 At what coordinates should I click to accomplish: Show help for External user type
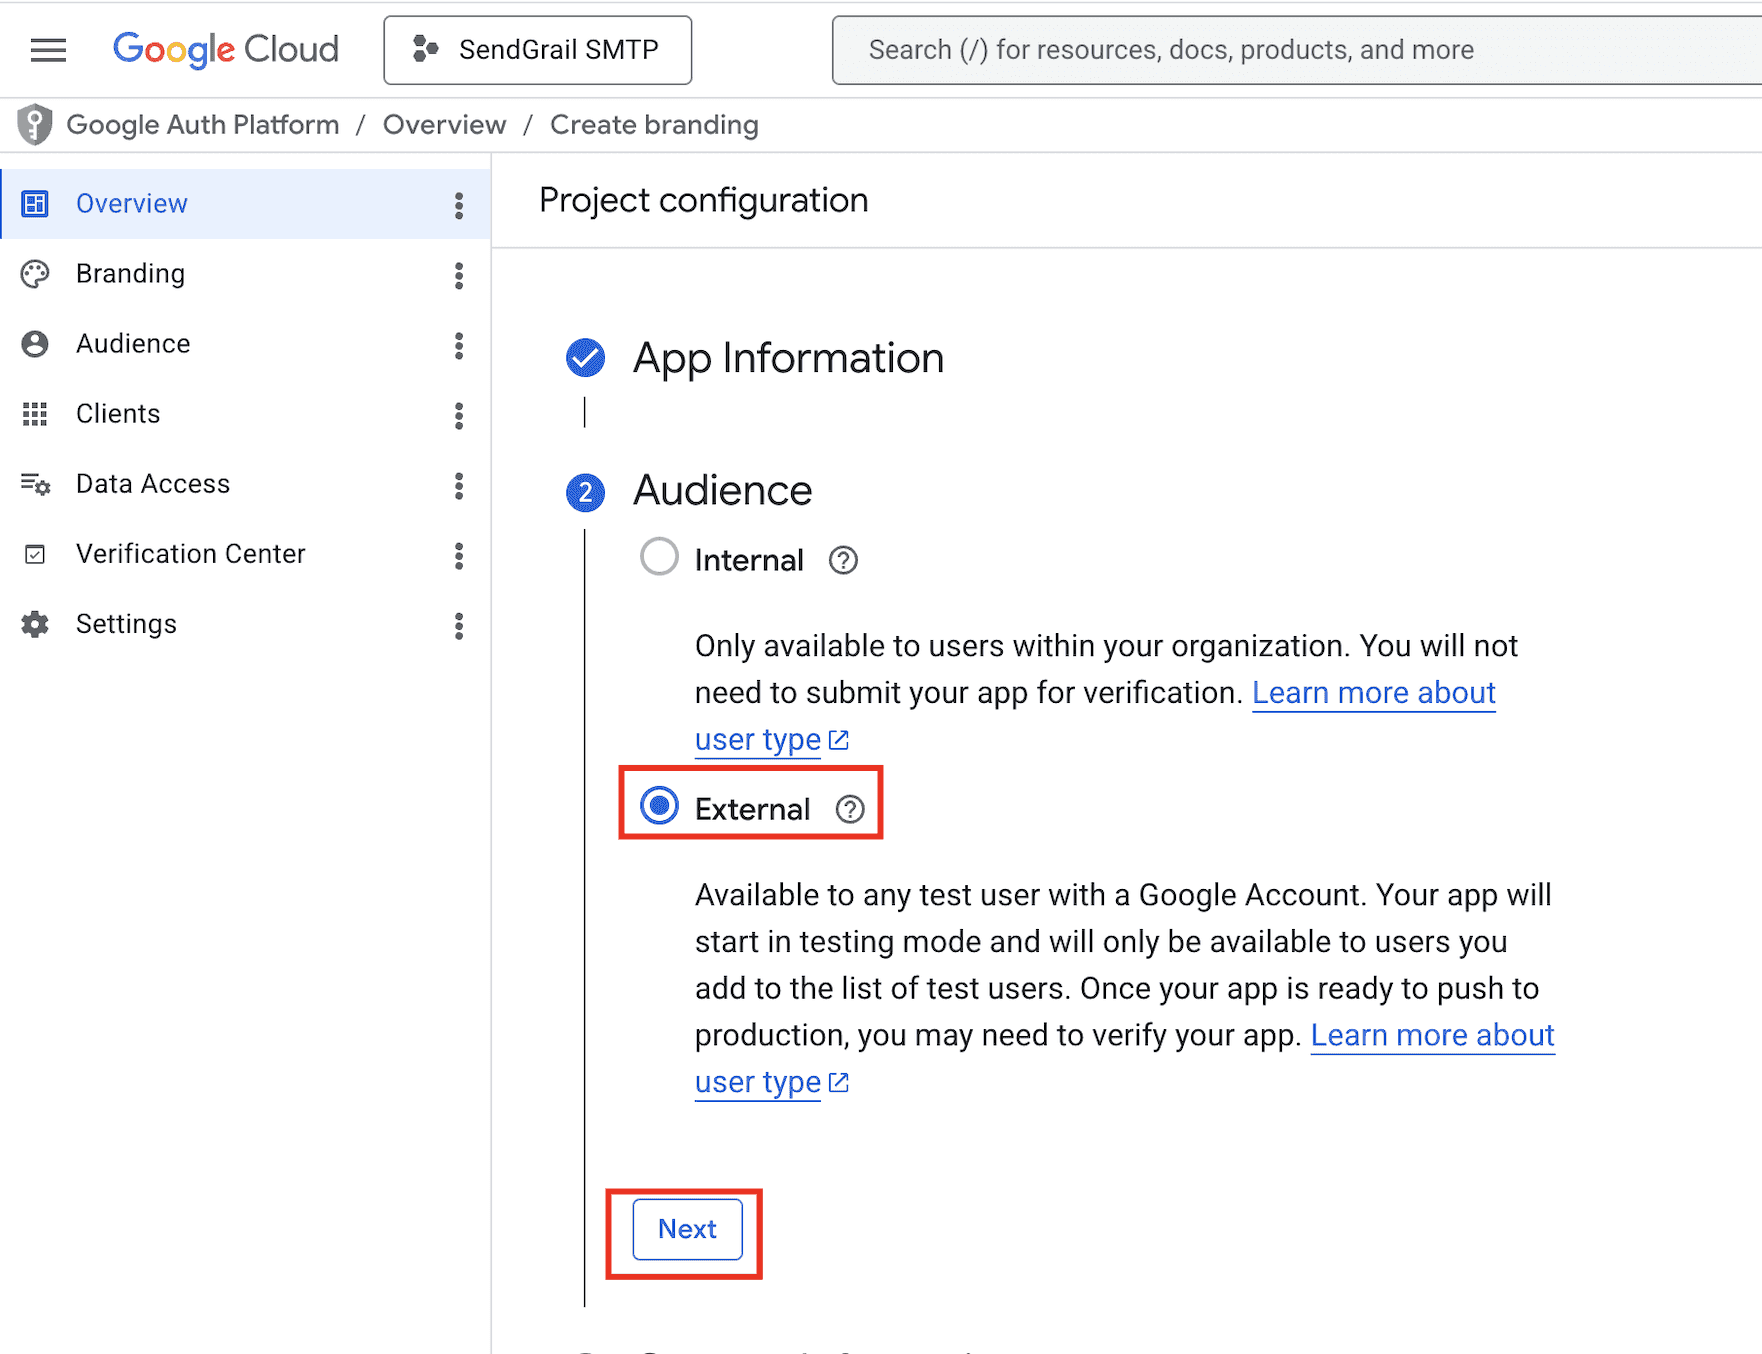(x=850, y=809)
